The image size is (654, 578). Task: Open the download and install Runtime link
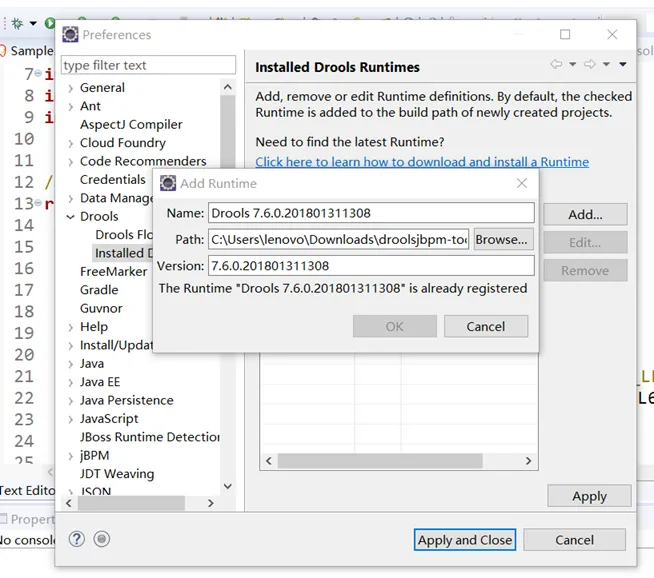[x=422, y=162]
